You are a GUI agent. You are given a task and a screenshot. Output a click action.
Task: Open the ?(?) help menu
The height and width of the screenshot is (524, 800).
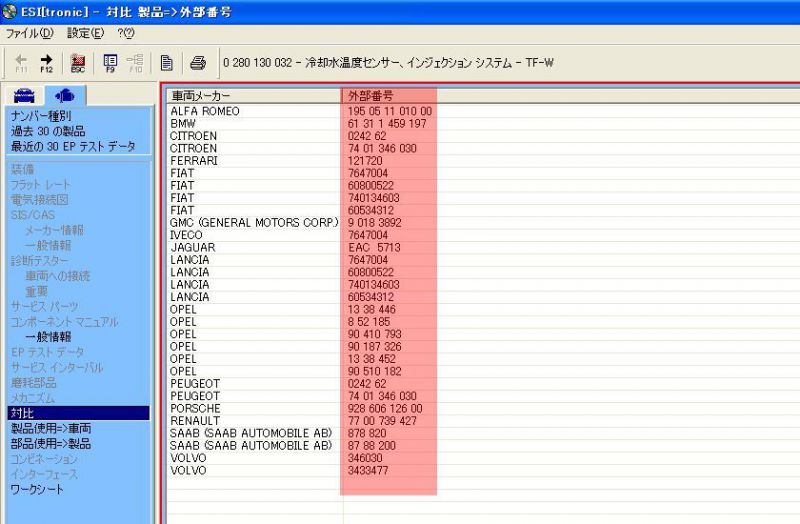126,33
